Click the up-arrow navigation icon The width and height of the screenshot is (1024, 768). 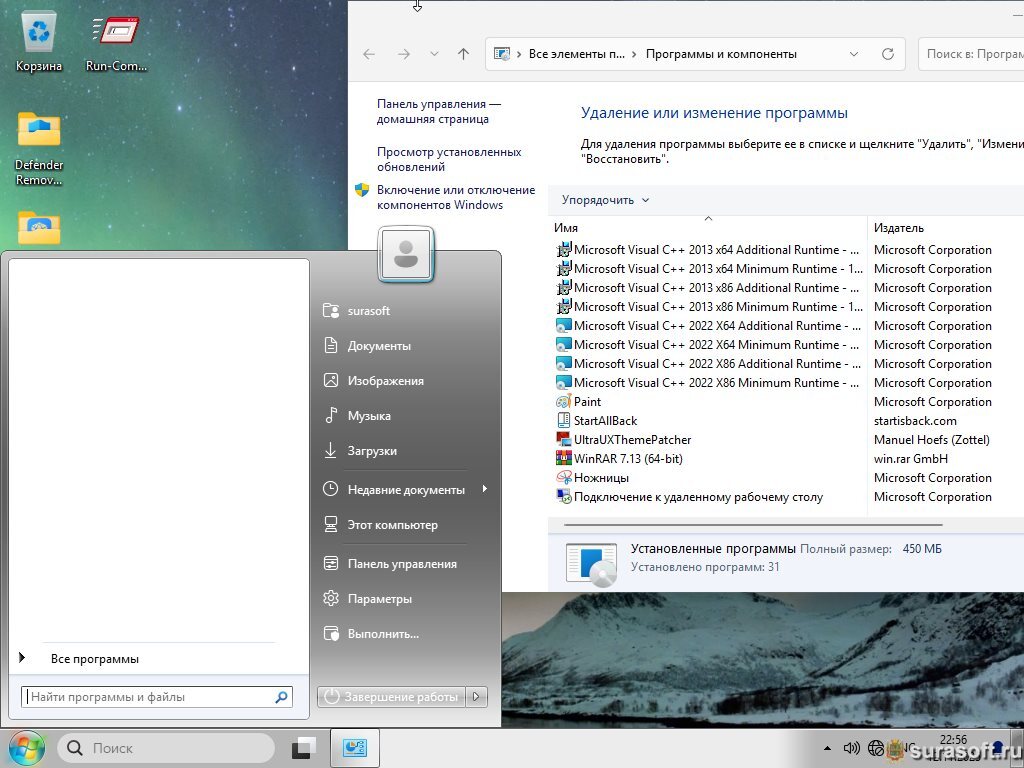click(x=463, y=54)
